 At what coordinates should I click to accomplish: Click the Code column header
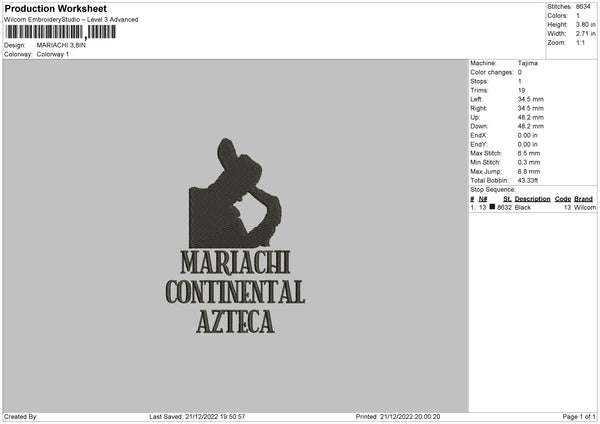(562, 199)
